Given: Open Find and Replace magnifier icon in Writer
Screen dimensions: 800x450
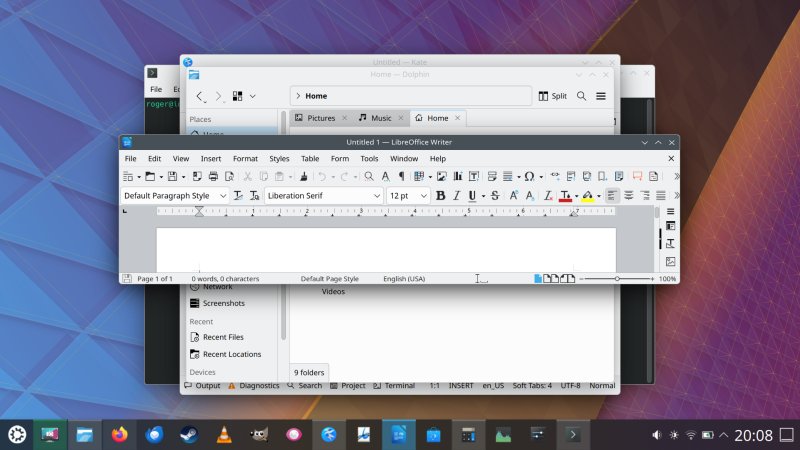Looking at the screenshot, I should click(x=369, y=177).
